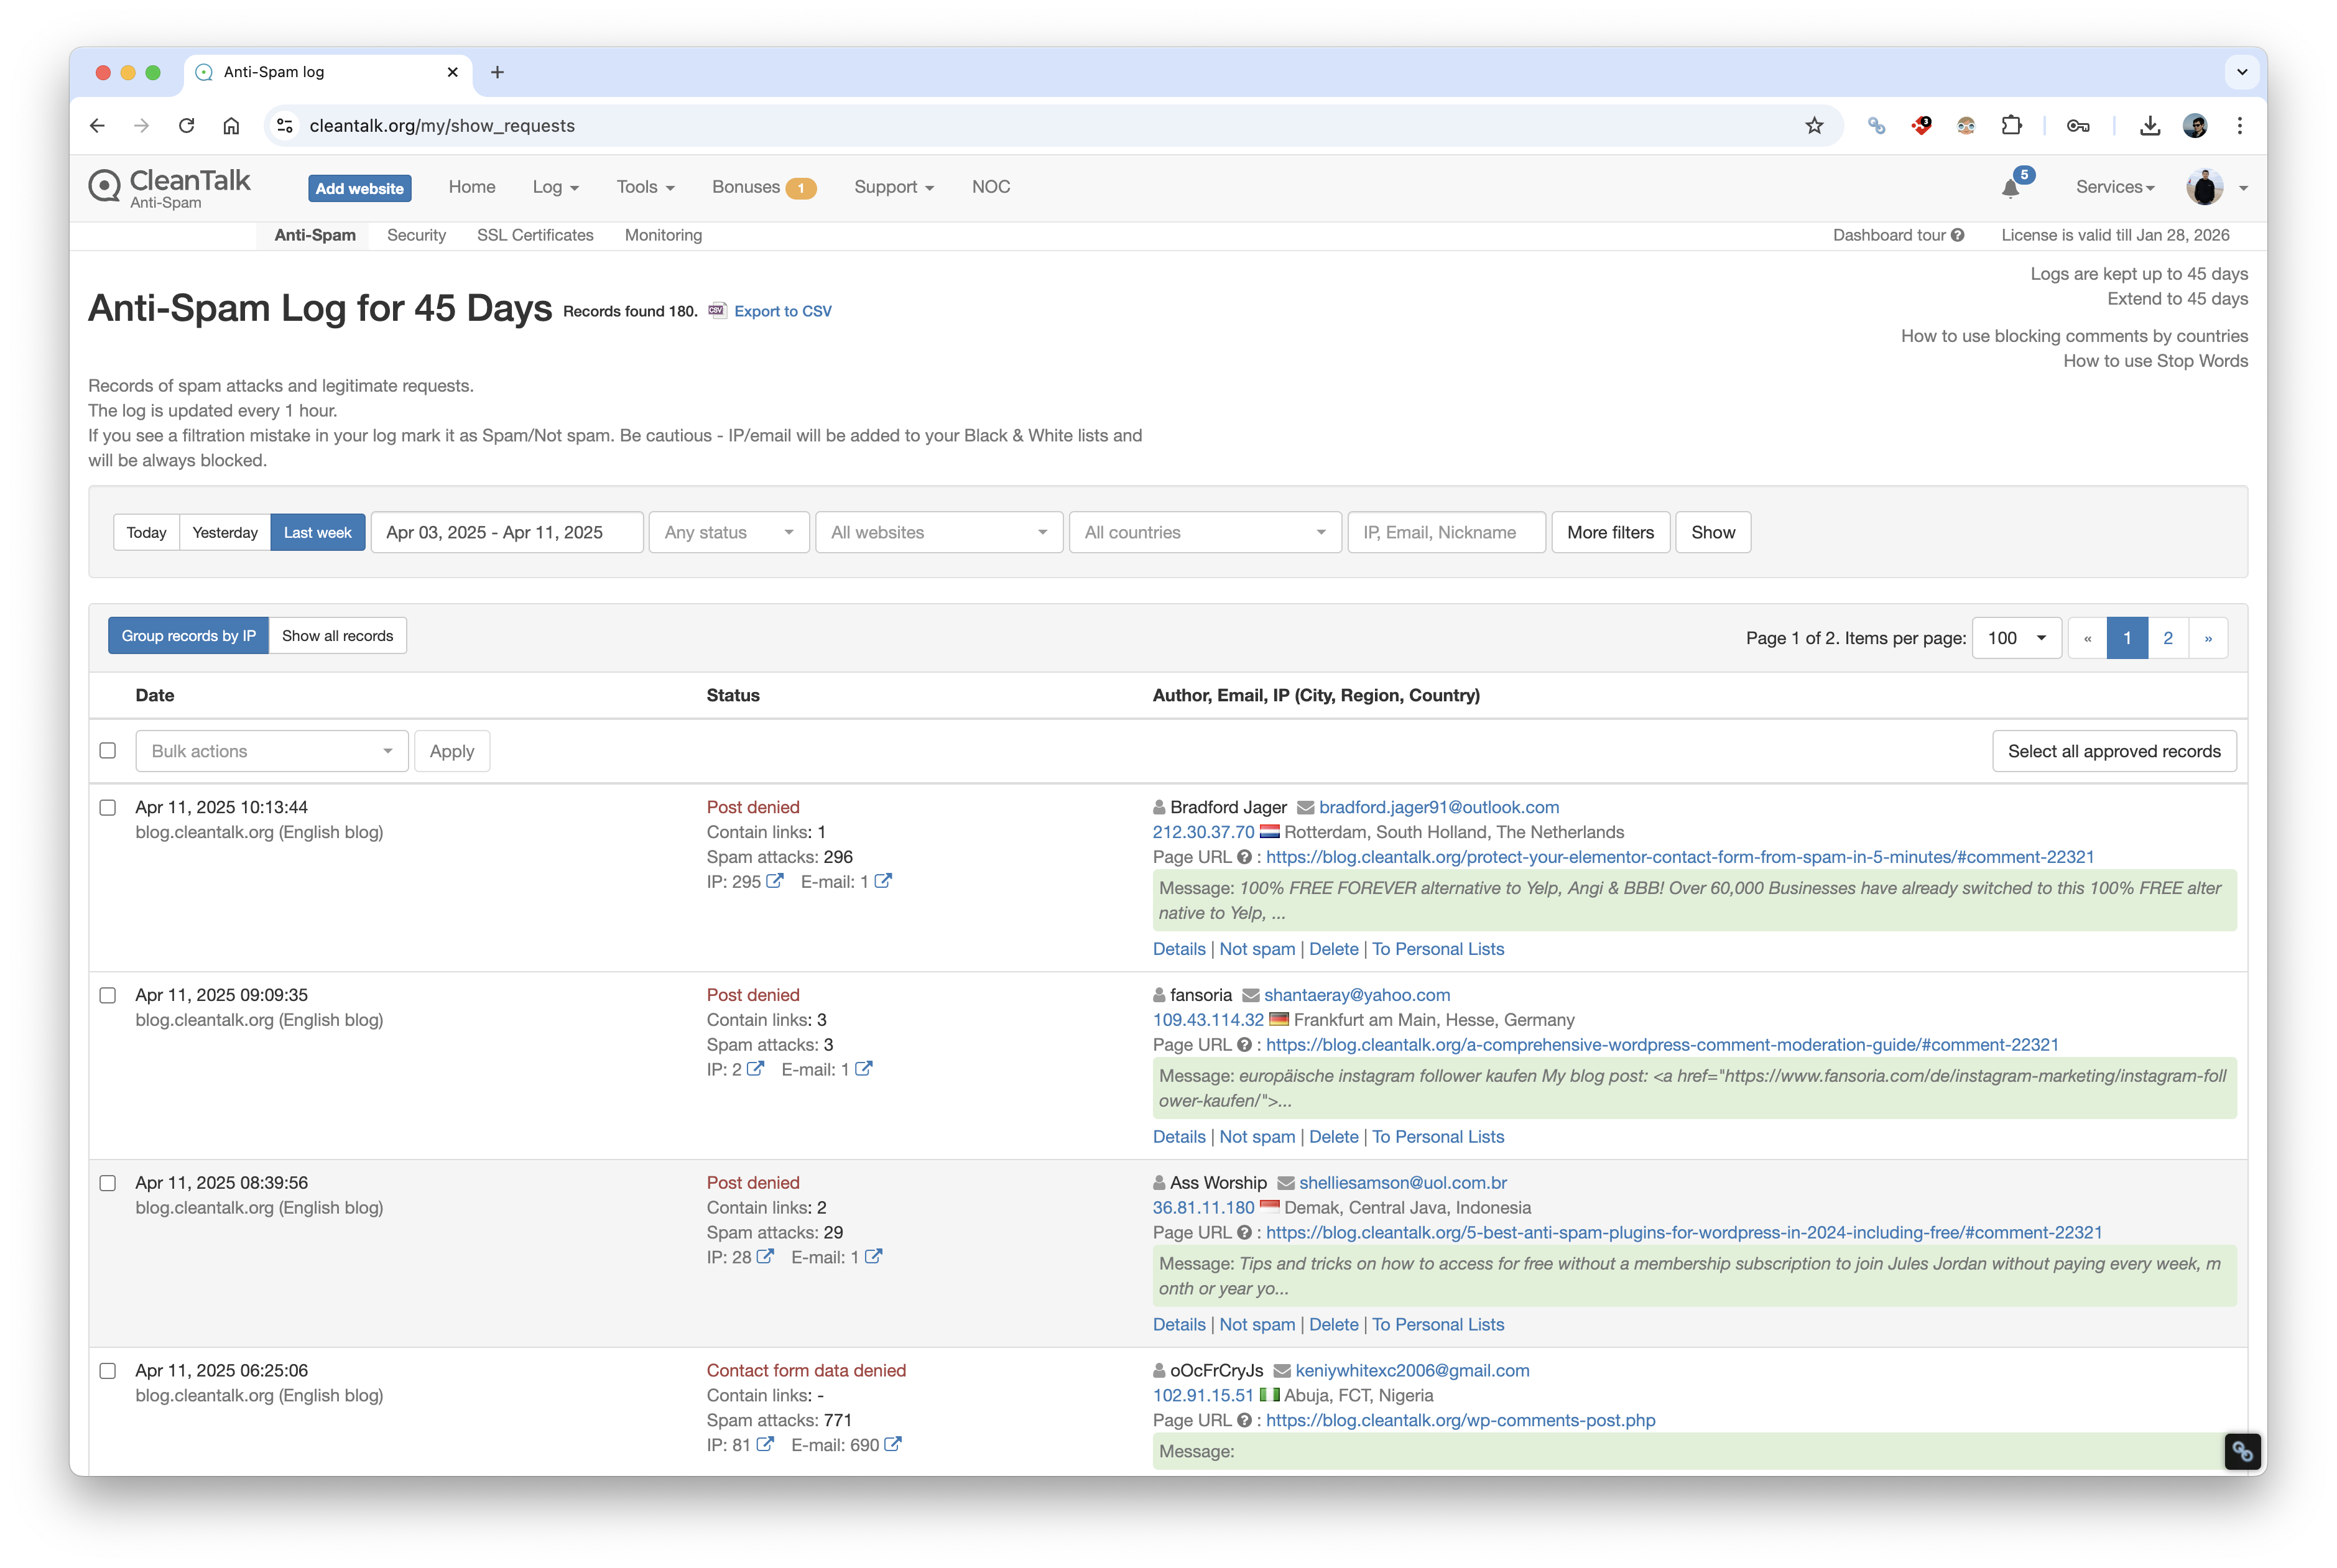
Task: Click the browser Downloads icon
Action: point(2149,126)
